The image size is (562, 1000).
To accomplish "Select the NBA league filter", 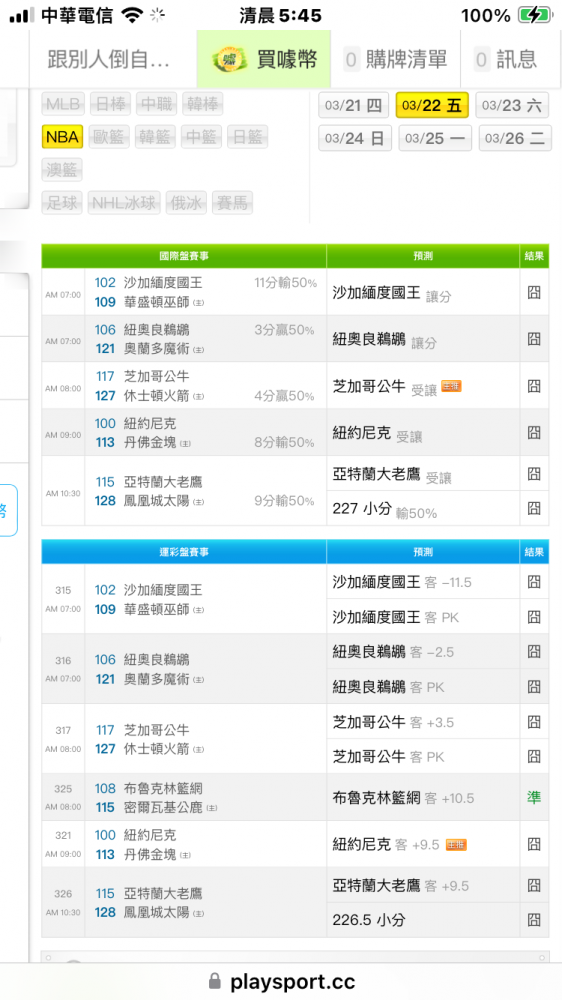I will coord(63,136).
